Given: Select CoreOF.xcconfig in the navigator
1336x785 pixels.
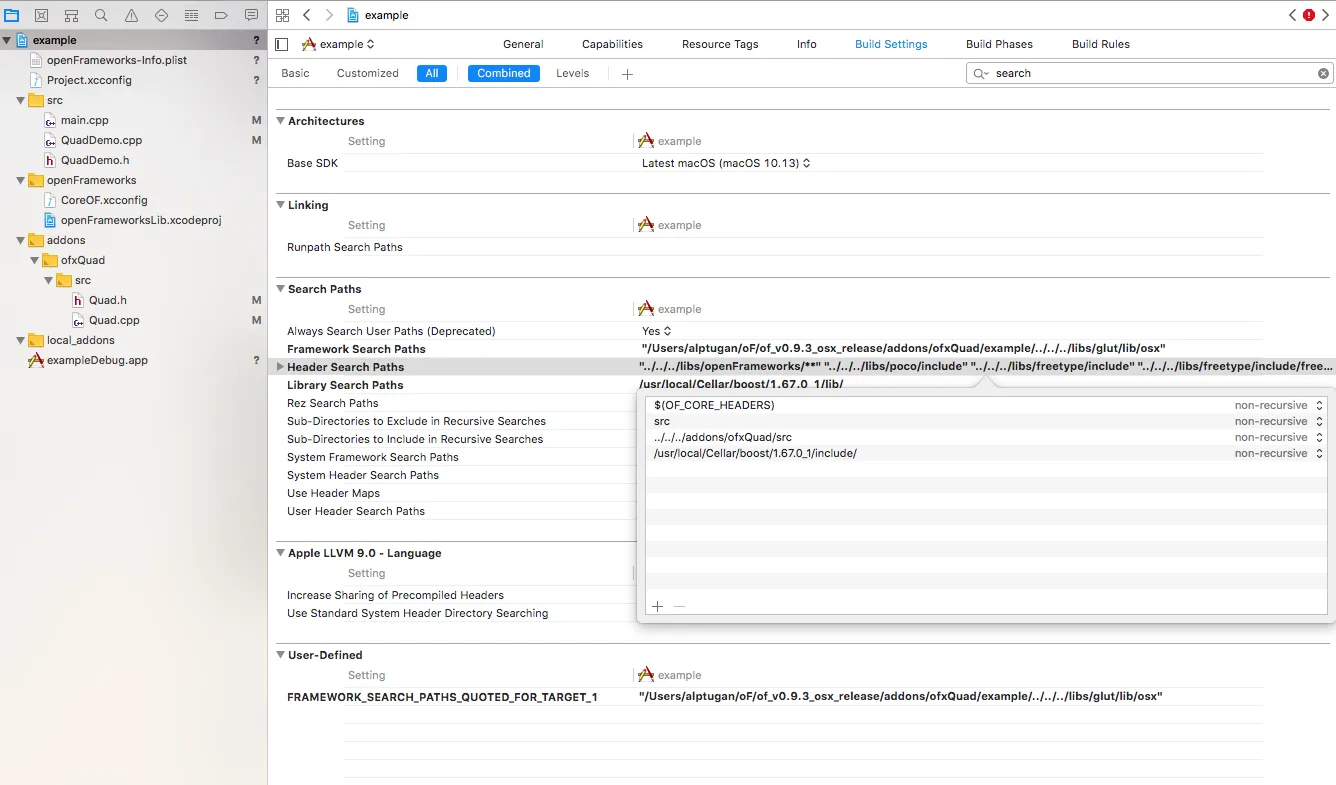Looking at the screenshot, I should point(104,200).
